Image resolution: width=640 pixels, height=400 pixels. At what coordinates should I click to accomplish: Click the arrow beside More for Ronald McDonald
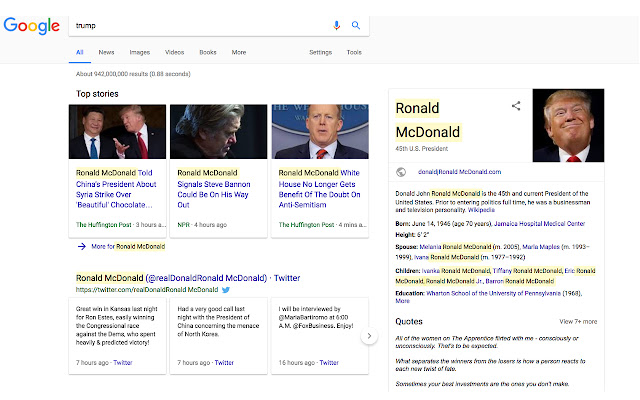[82, 247]
